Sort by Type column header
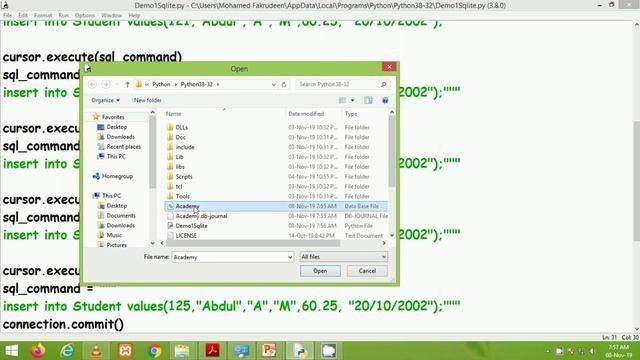Viewport: 640px width, 360px height. 351,114
